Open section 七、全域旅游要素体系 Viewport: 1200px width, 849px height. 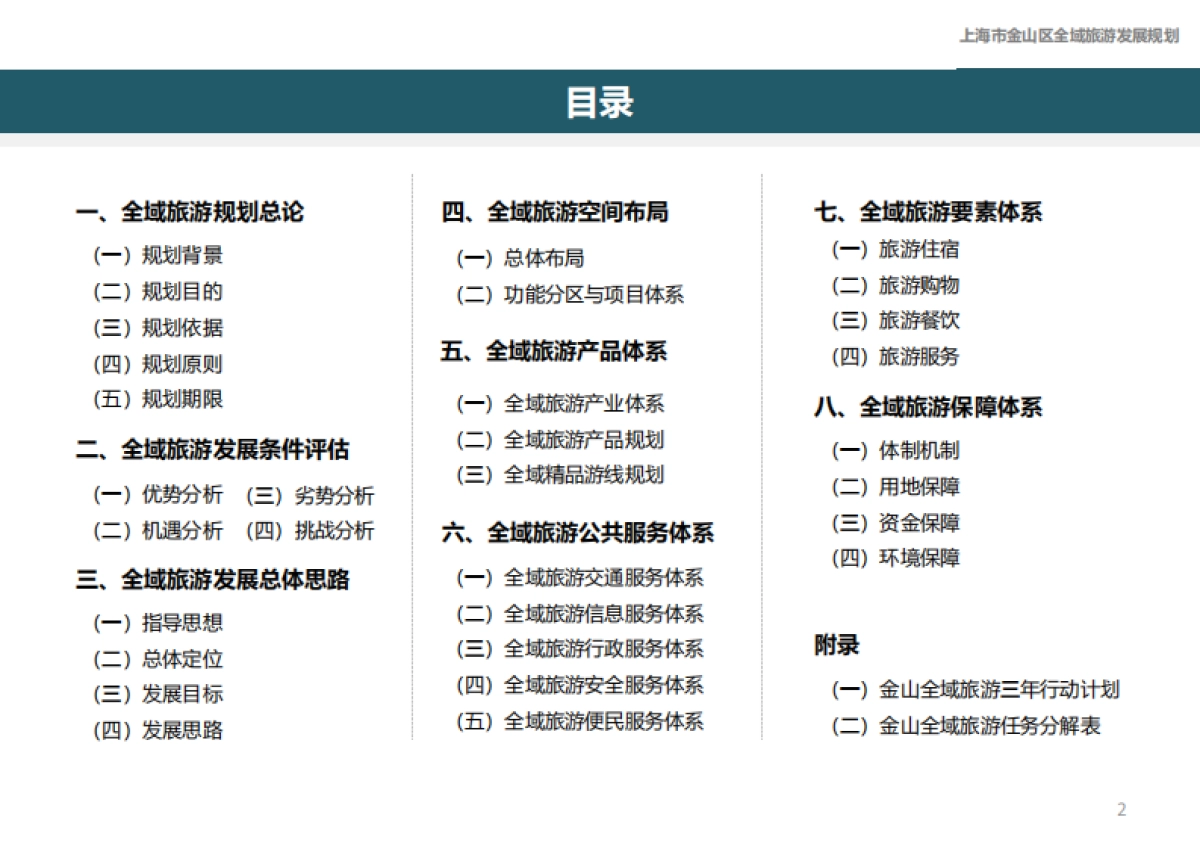coord(927,212)
